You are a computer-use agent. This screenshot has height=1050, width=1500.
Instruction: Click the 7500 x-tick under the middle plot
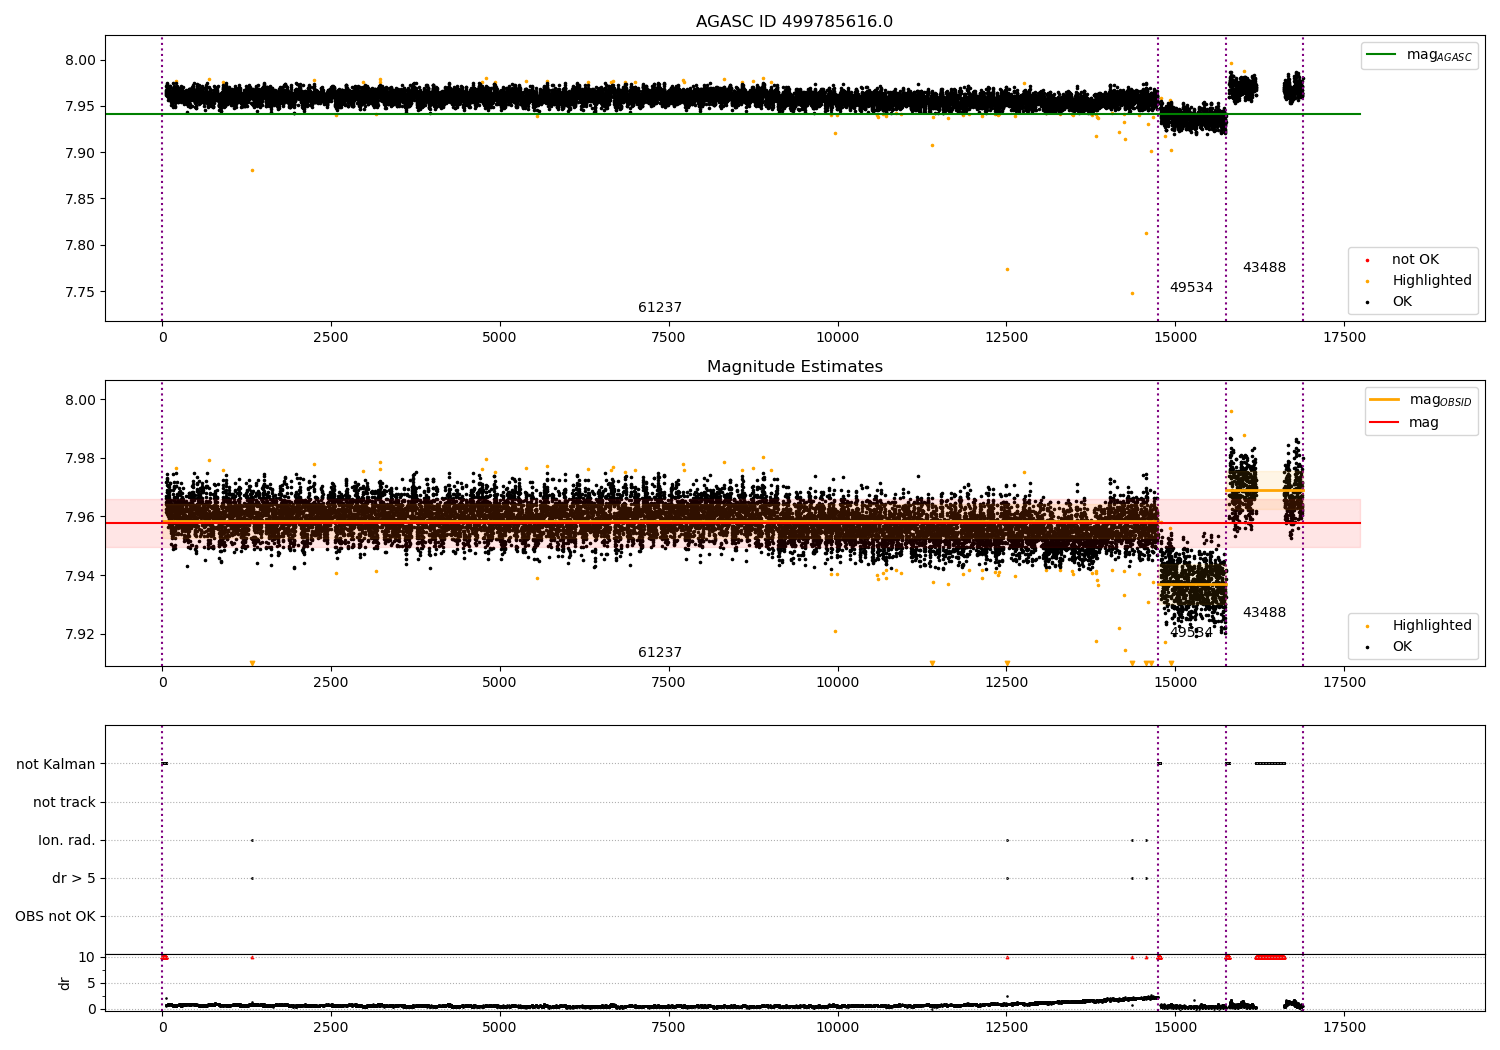click(668, 683)
